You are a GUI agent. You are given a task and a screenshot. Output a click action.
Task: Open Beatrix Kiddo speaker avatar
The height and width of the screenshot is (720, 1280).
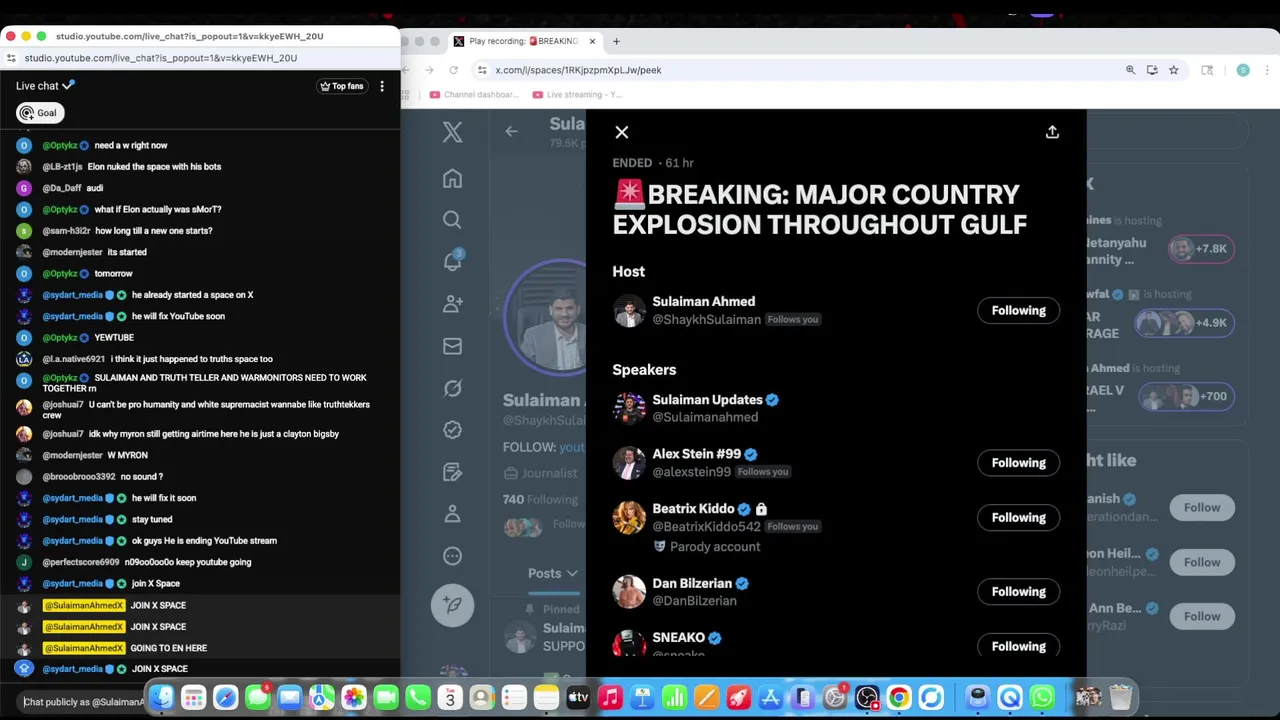click(x=629, y=518)
